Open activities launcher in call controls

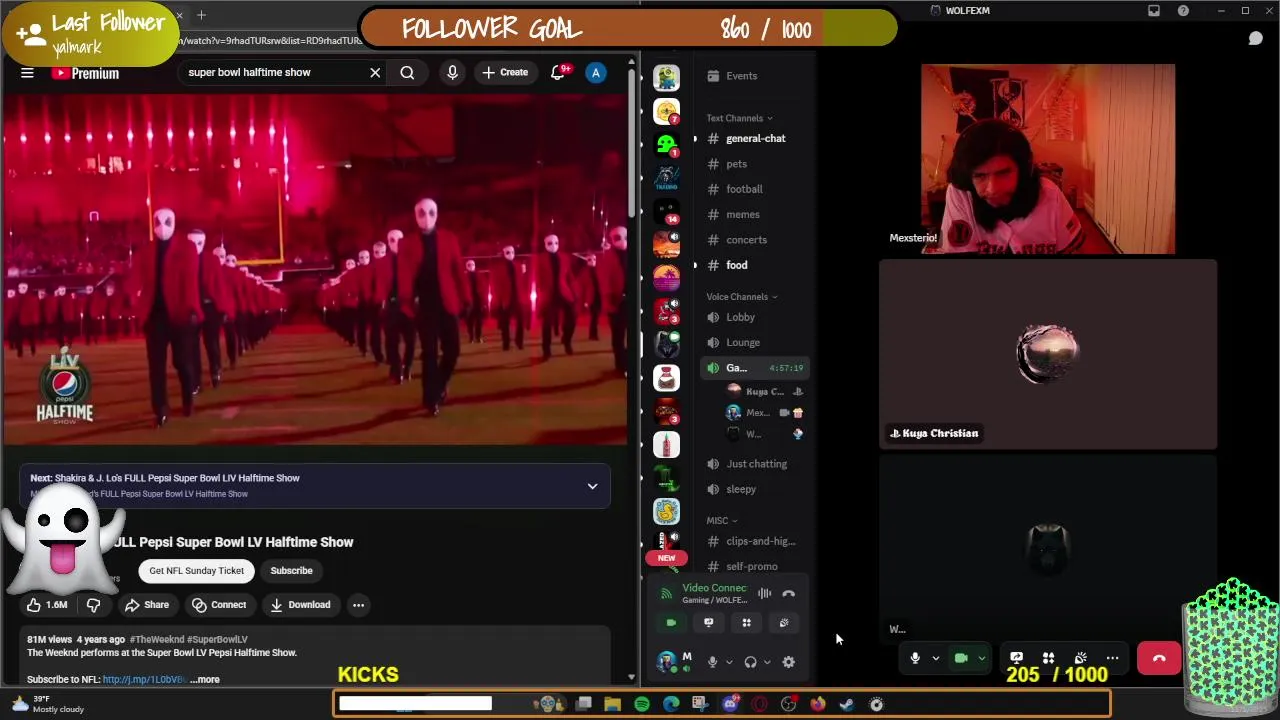1048,658
